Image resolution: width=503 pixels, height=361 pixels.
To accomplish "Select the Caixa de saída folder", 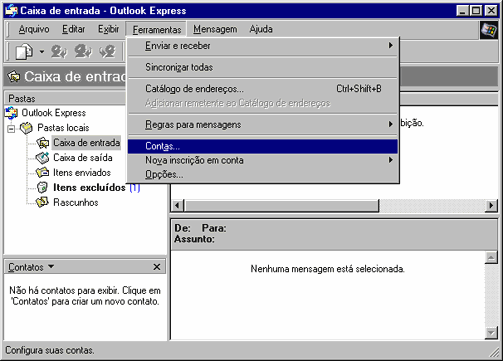I will coord(83,158).
